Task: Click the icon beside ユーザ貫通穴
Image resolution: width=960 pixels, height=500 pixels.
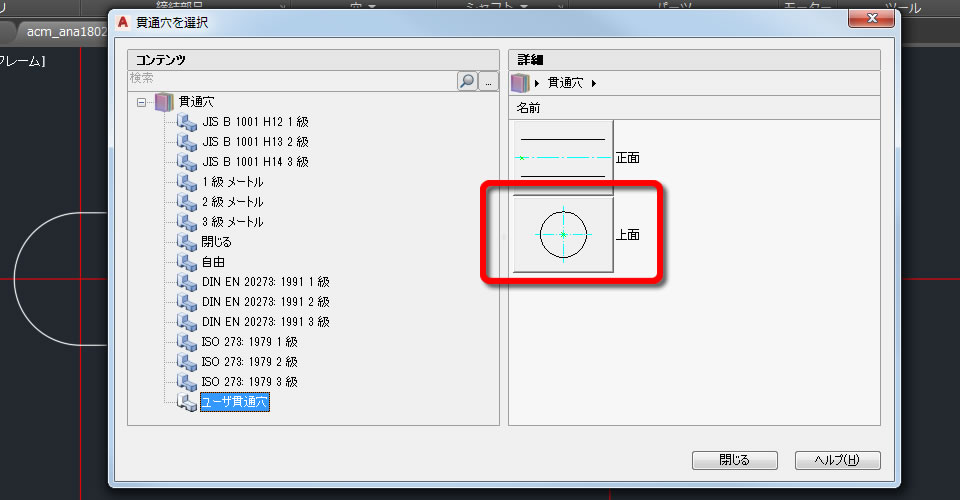Action: pyautogui.click(x=187, y=402)
